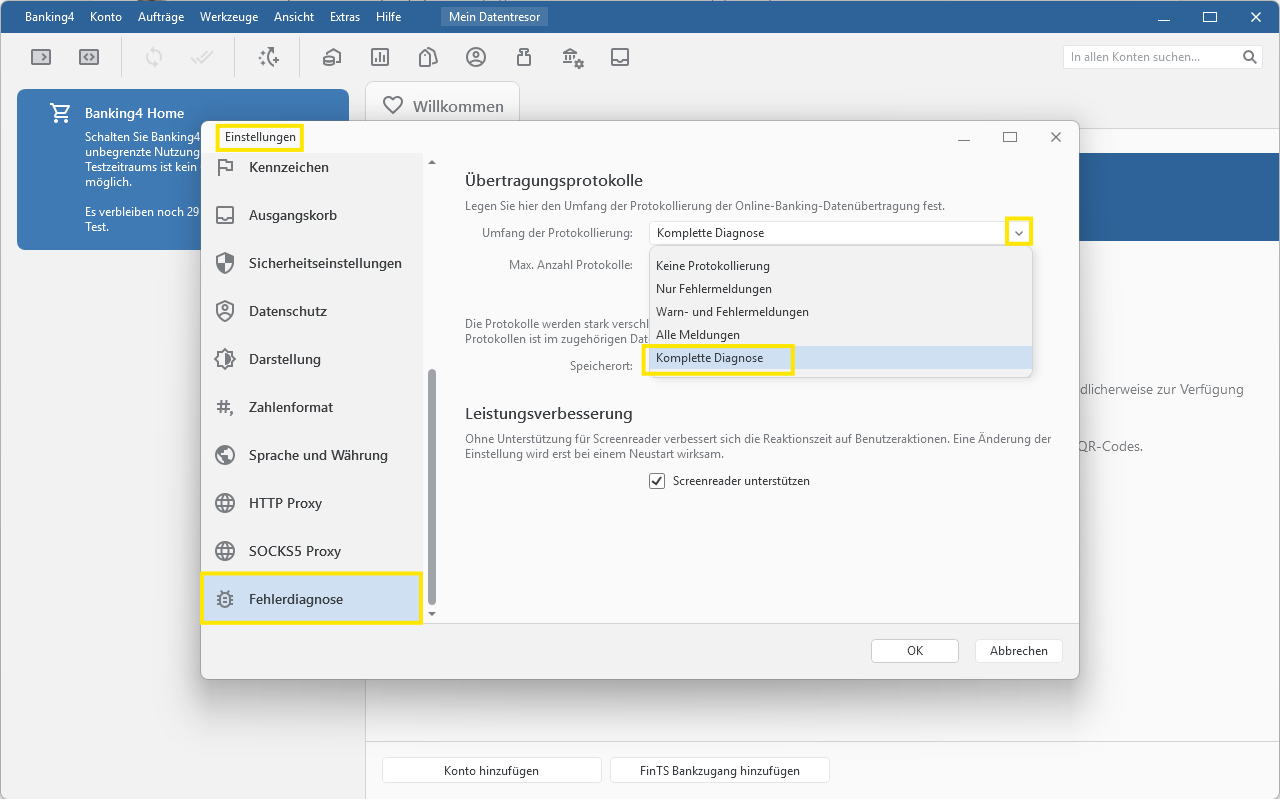1280x799 pixels.
Task: Open the contacts person icon in toolbar
Action: (476, 57)
